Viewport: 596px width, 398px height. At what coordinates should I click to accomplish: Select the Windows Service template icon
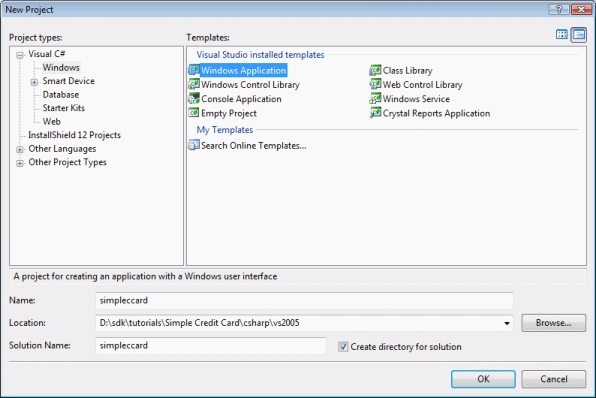[376, 99]
